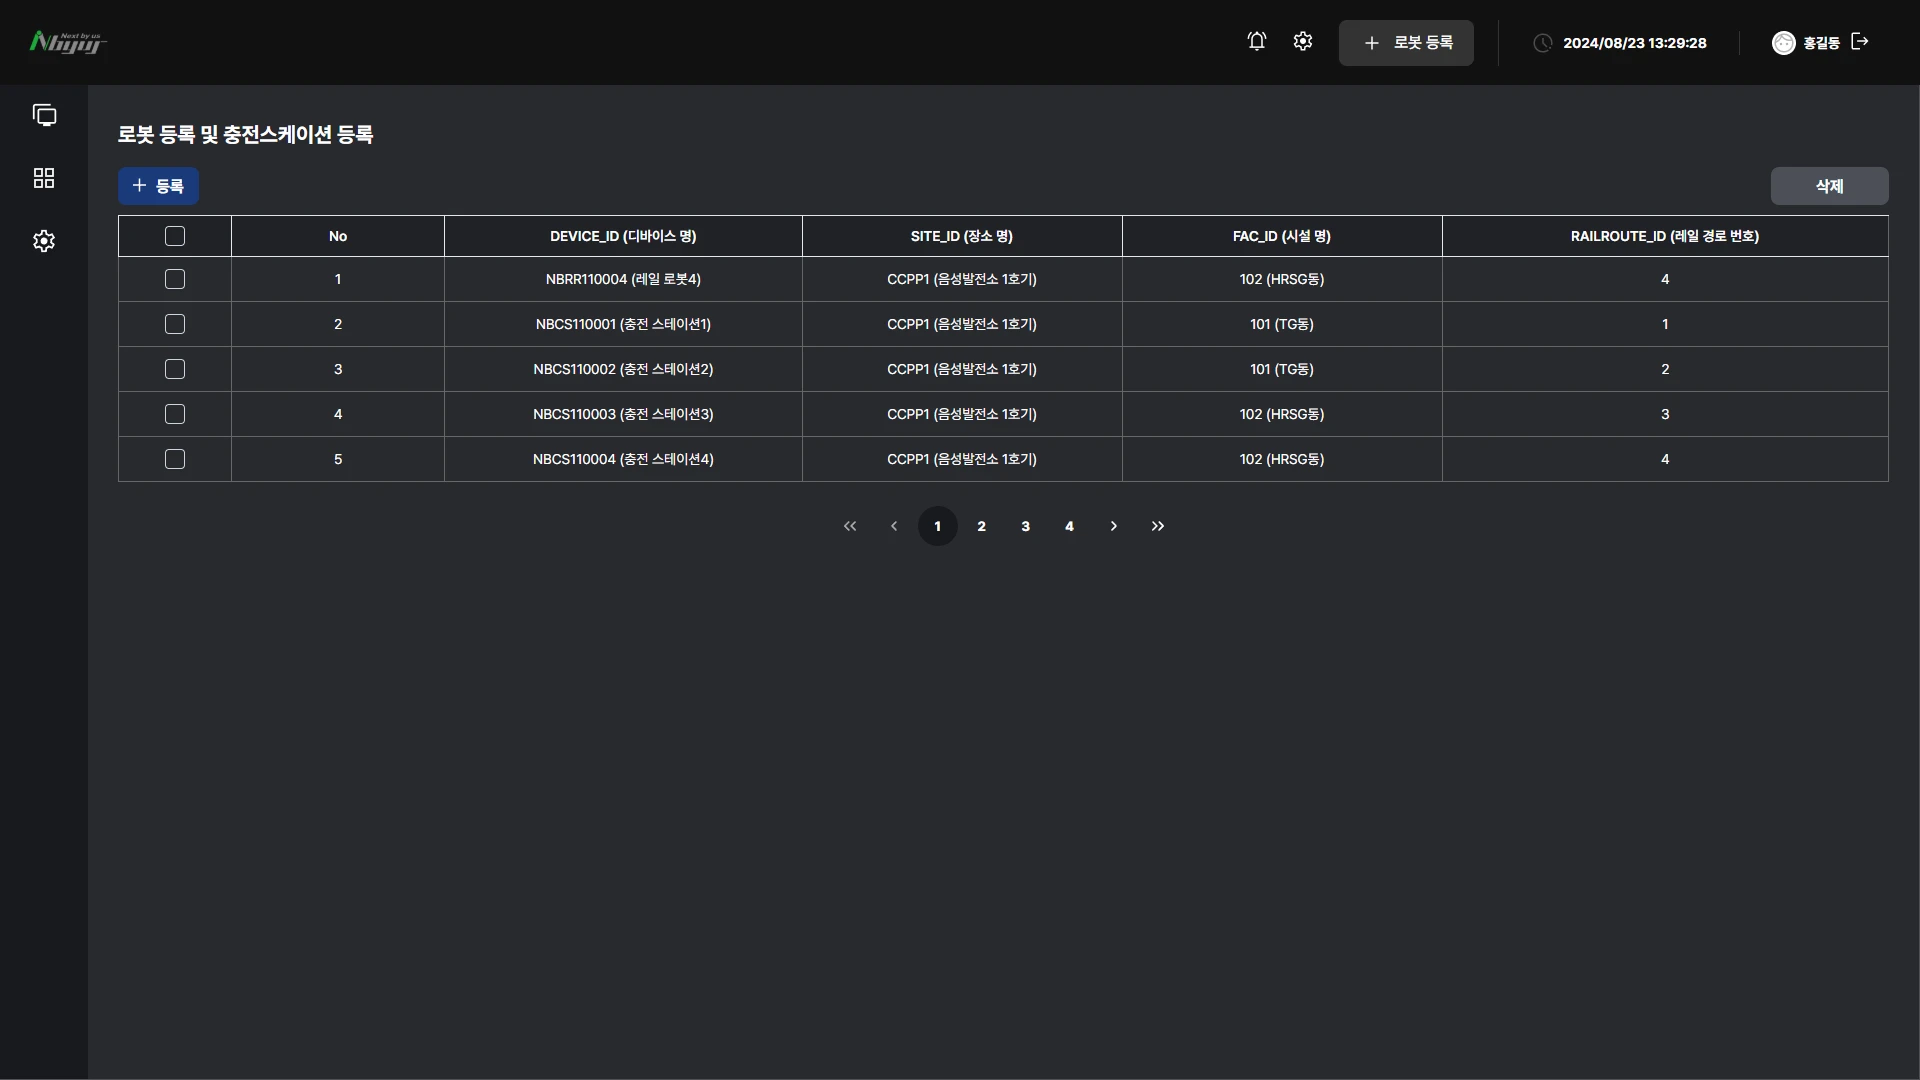Click the SITE_ID column header
1920x1080 pixels.
pos(962,236)
